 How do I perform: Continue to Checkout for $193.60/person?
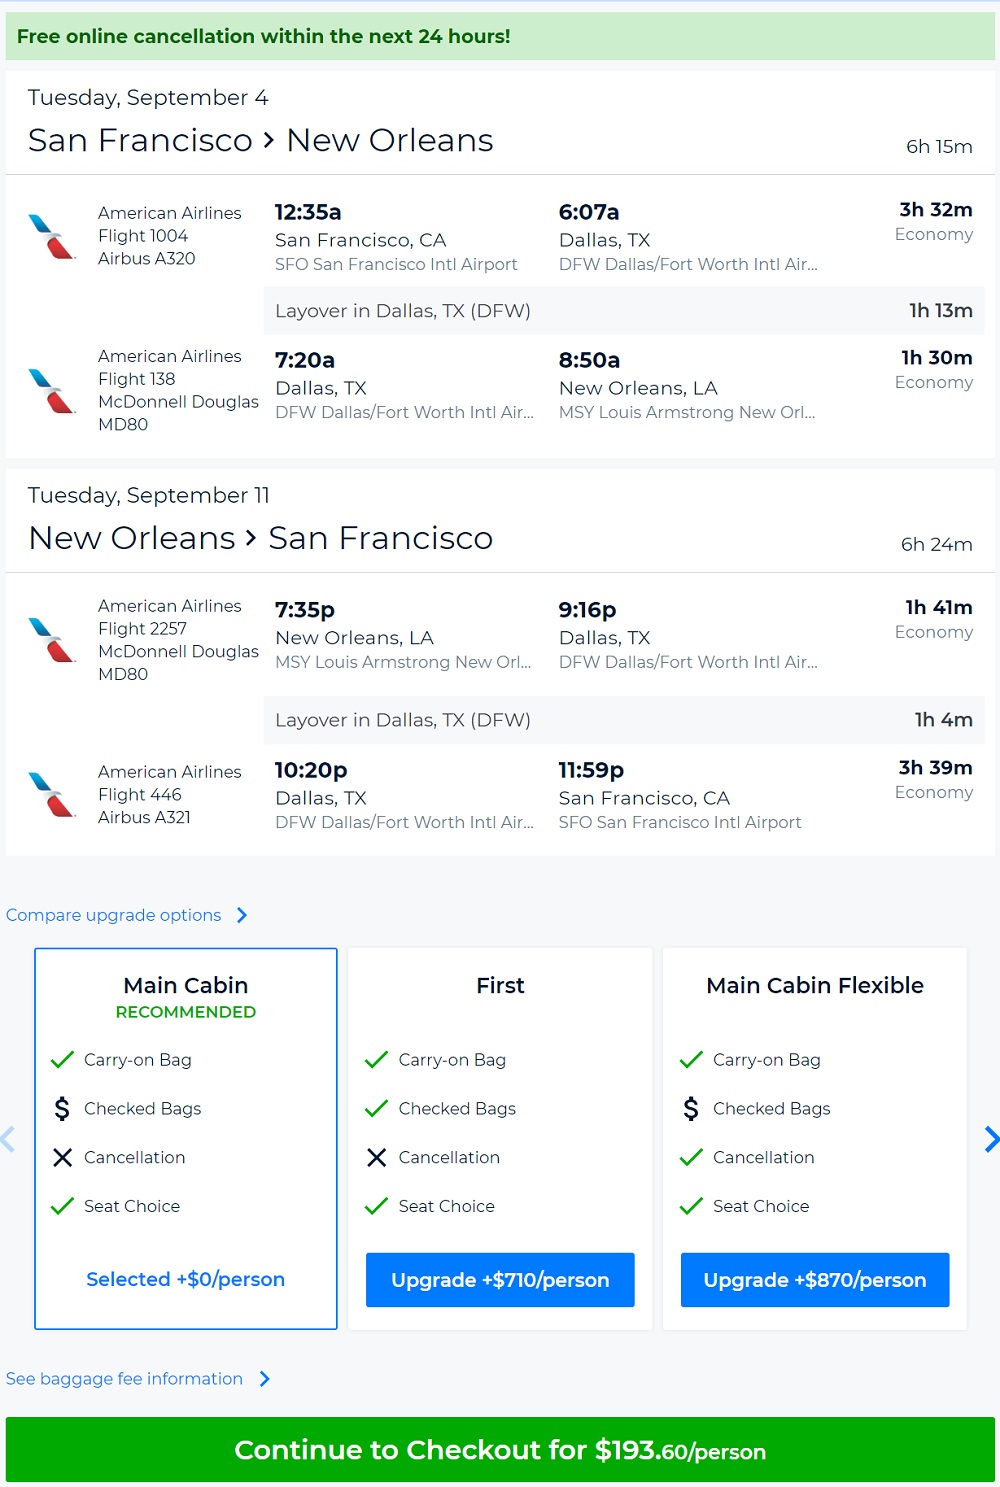[x=500, y=1450]
